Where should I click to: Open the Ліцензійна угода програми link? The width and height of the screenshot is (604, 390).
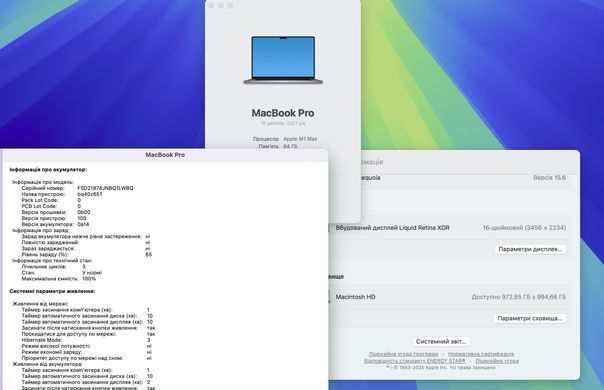(x=403, y=354)
